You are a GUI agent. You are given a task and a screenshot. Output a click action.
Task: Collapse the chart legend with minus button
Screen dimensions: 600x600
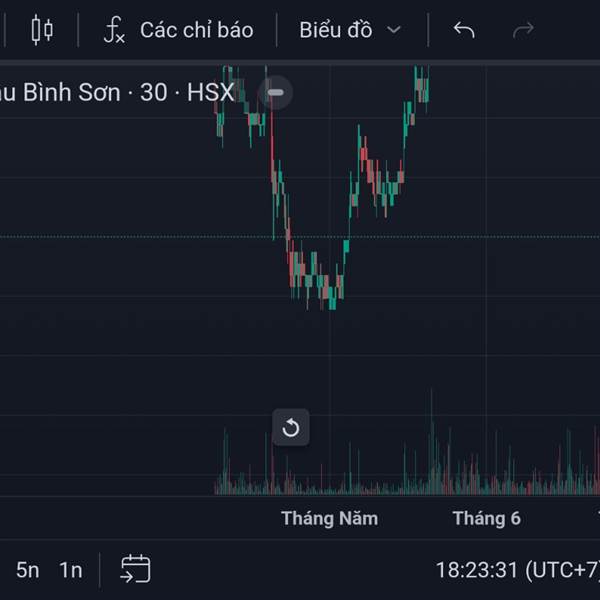[x=276, y=93]
